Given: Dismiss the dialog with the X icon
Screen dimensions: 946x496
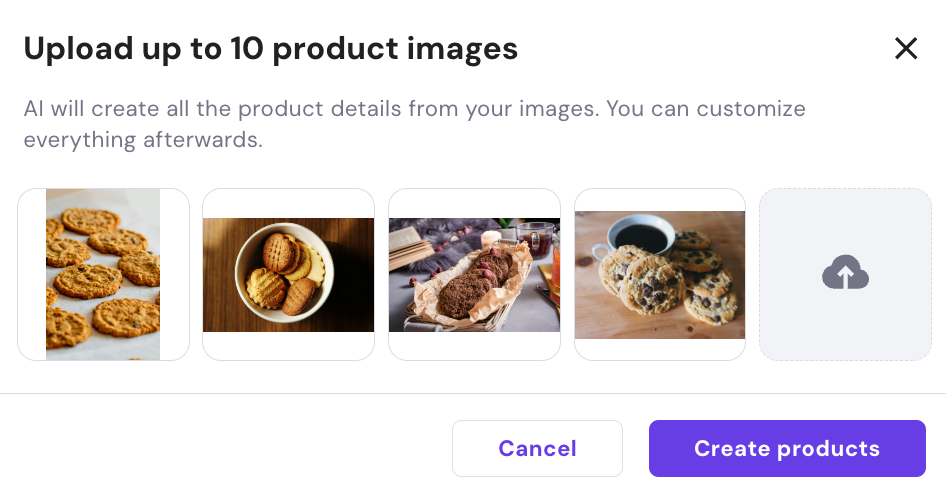Looking at the screenshot, I should coord(906,48).
